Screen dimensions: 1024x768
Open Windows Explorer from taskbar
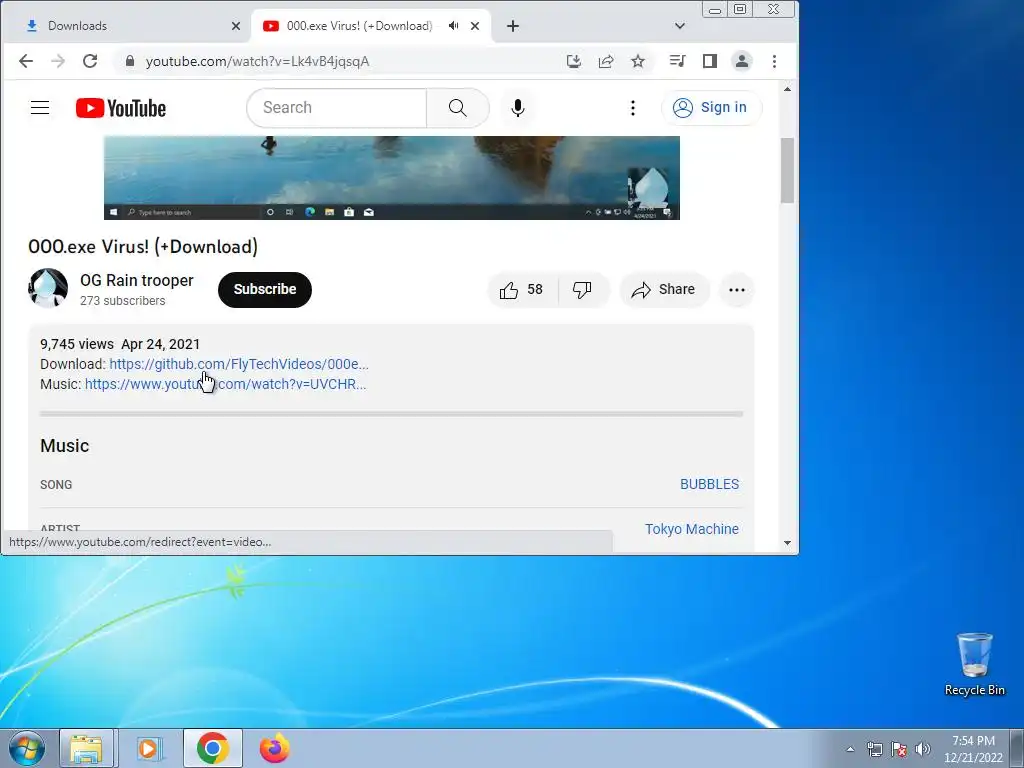point(87,748)
